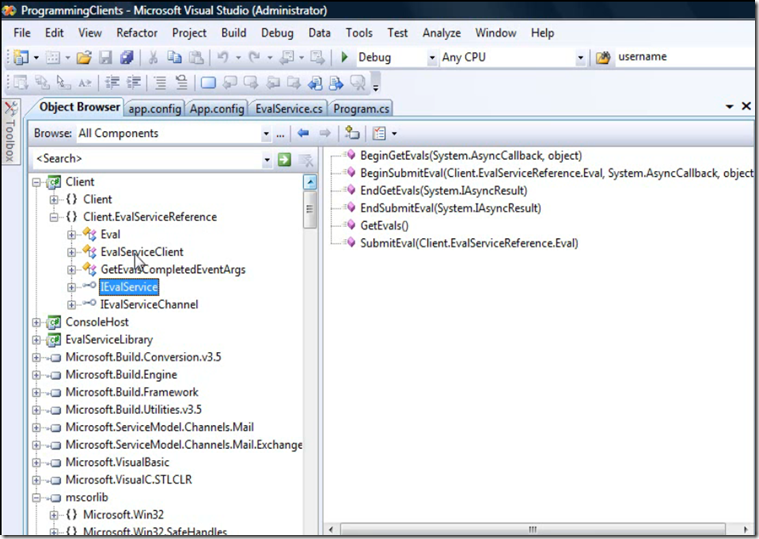Click the Object Browser Forward arrow

[325, 133]
